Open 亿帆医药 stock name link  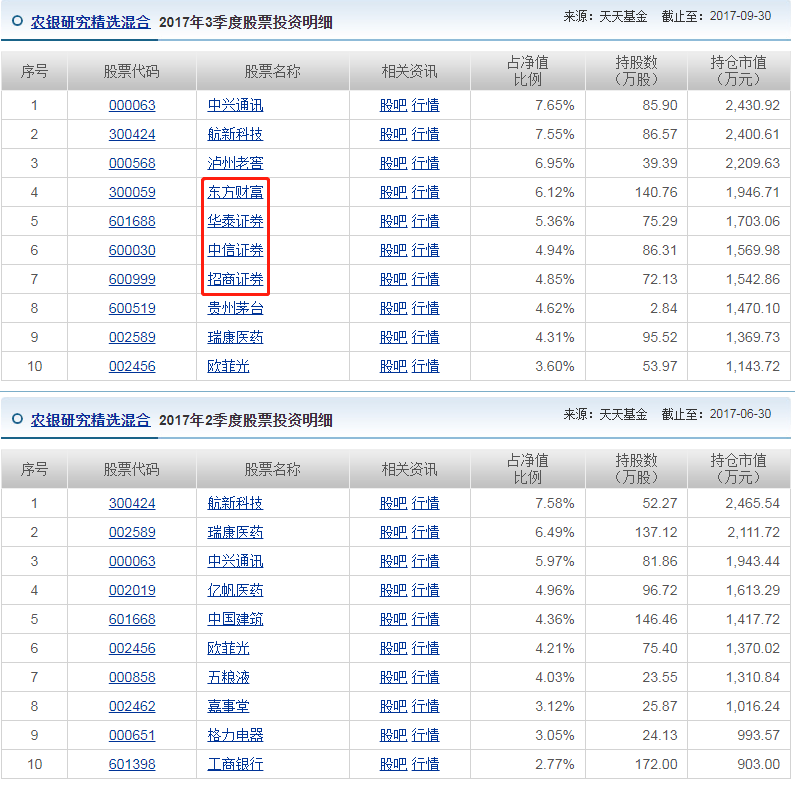click(x=235, y=590)
